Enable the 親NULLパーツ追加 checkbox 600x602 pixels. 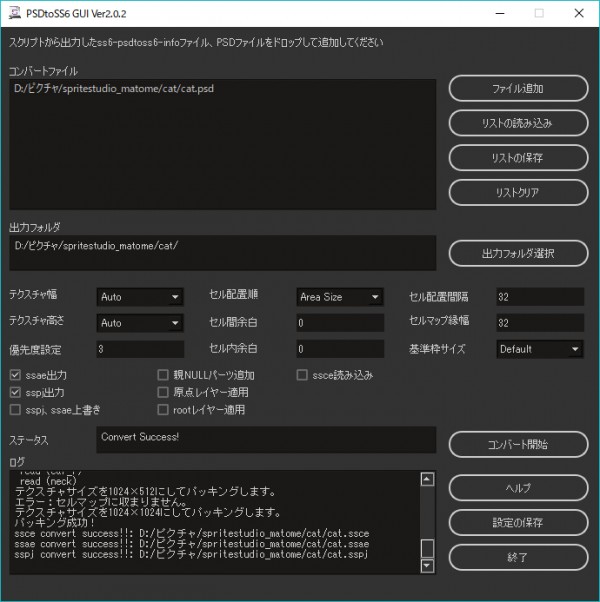[163, 375]
